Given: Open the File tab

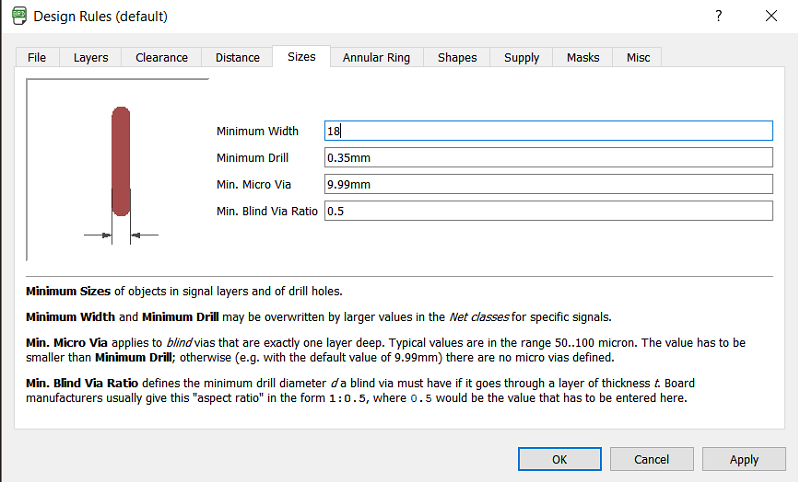Looking at the screenshot, I should click(37, 58).
